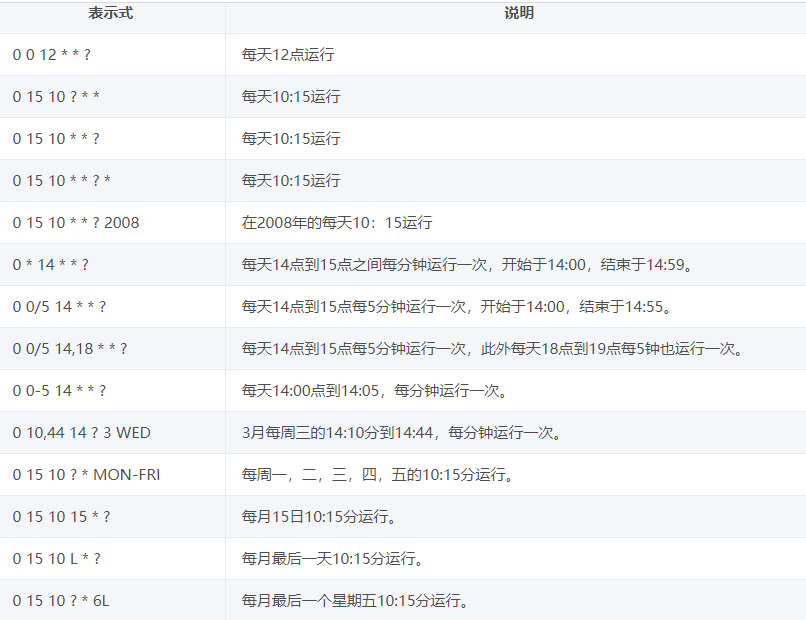This screenshot has height=620, width=806.
Task: Click the description 每天12点运行
Action: 285,55
